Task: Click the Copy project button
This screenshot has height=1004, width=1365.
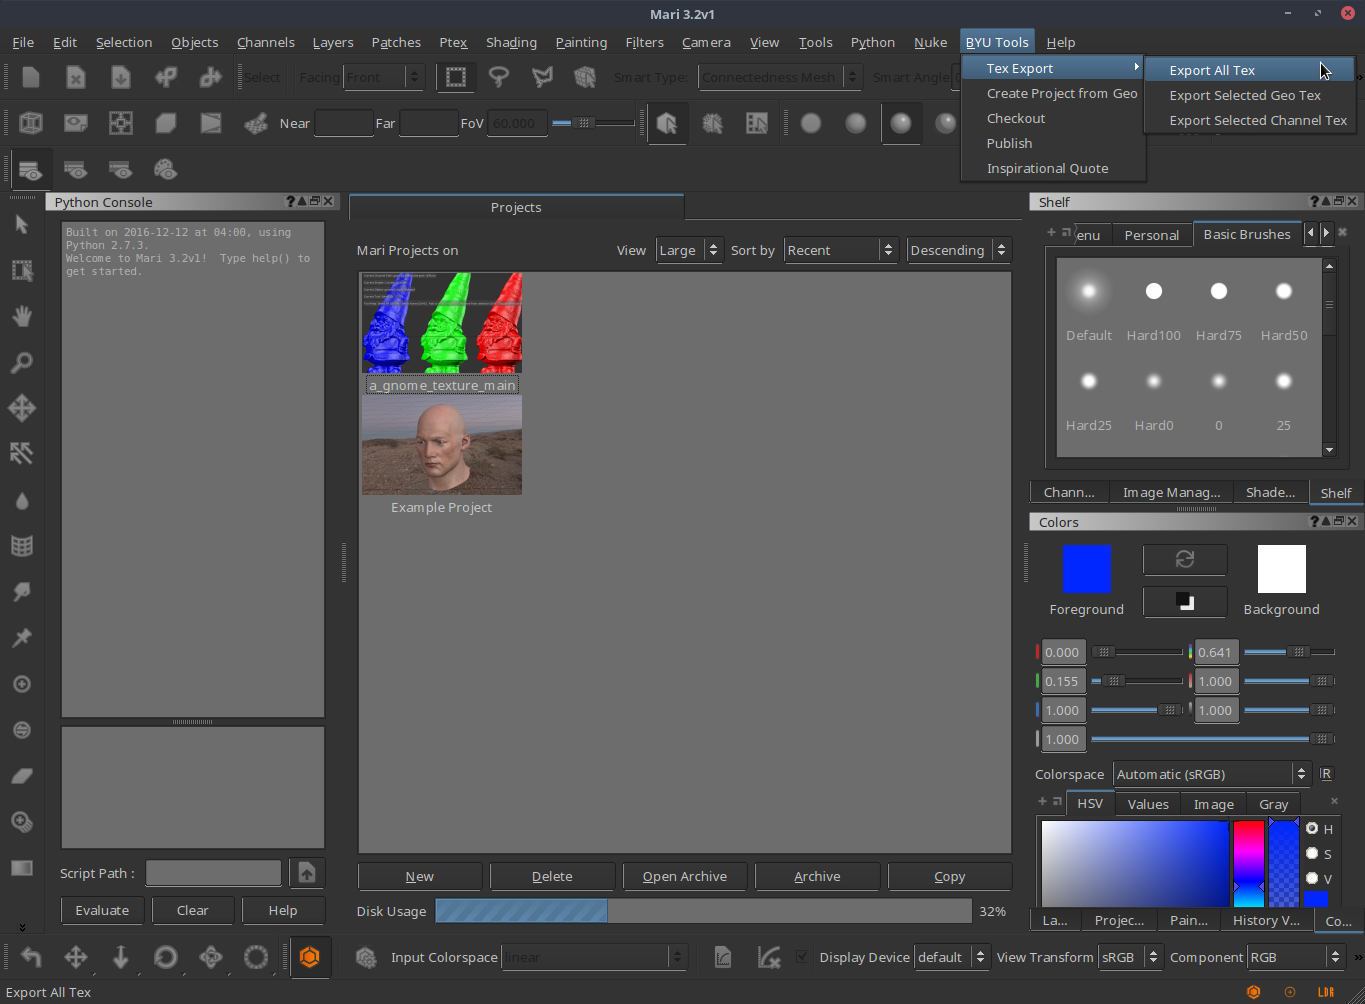Action: tap(950, 876)
